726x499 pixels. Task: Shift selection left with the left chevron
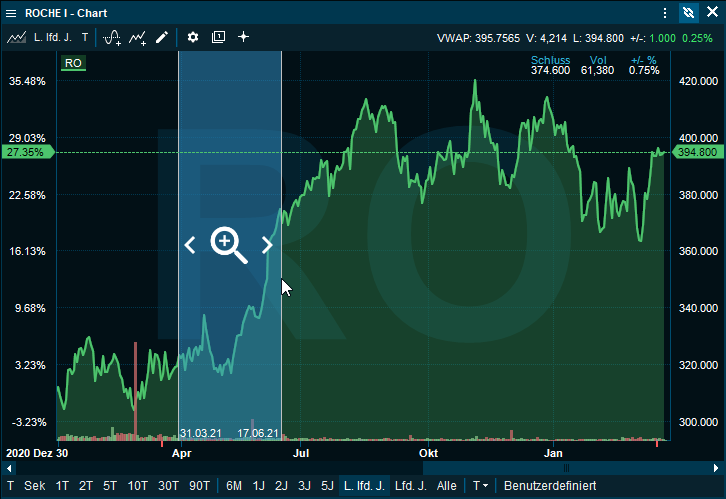pos(190,245)
